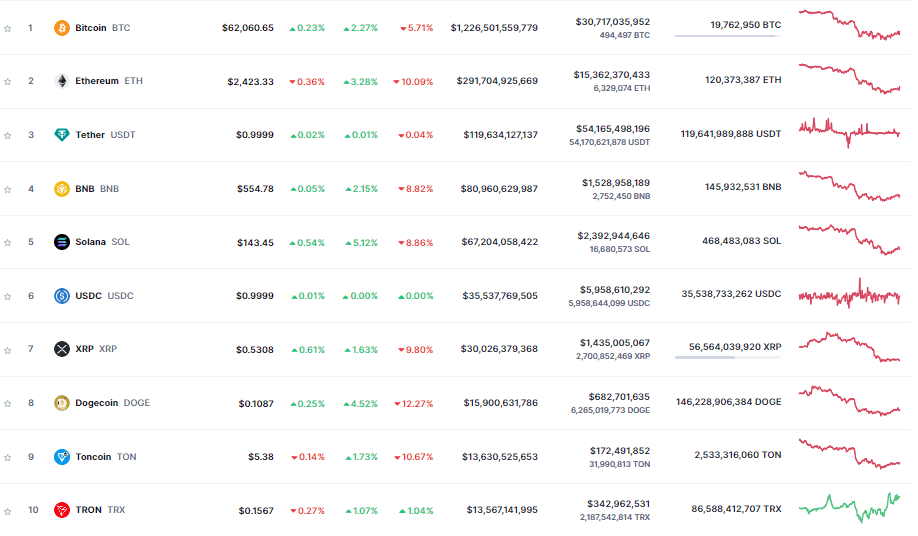Click Ethereum market cap $291,704,925,669
The image size is (918, 536).
pyautogui.click(x=497, y=81)
